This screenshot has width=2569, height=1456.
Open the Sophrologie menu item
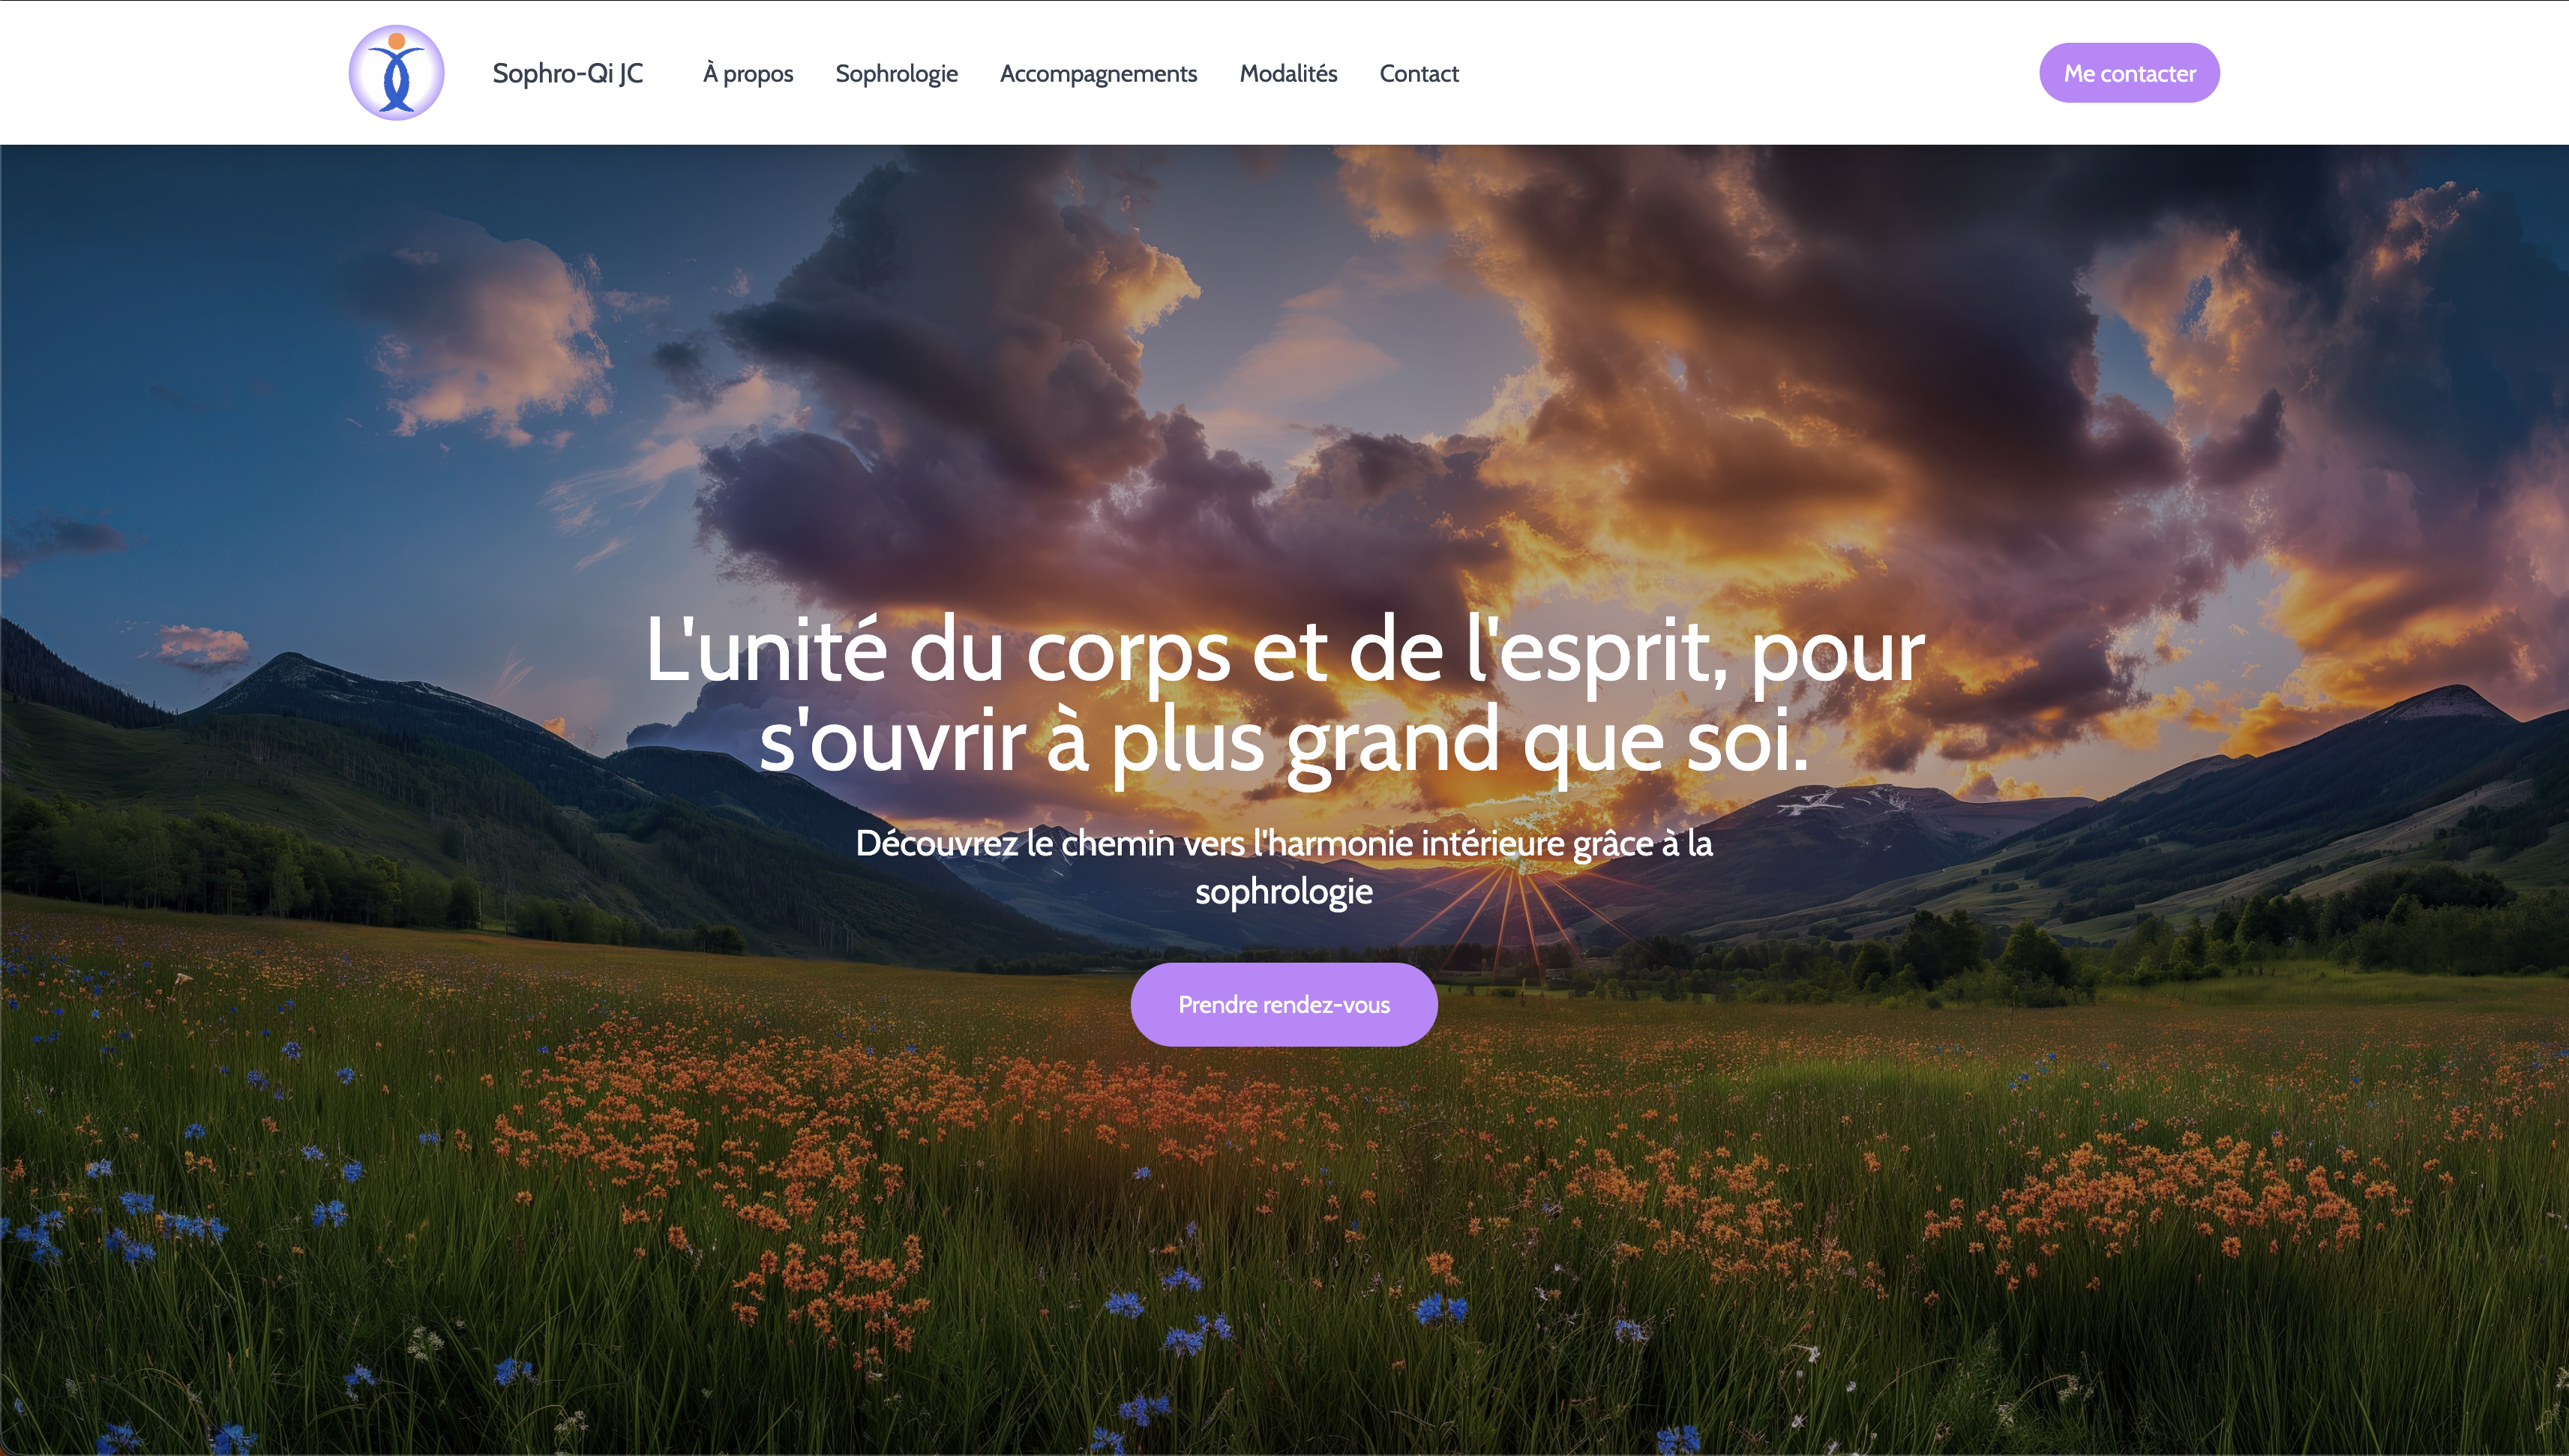click(x=896, y=74)
